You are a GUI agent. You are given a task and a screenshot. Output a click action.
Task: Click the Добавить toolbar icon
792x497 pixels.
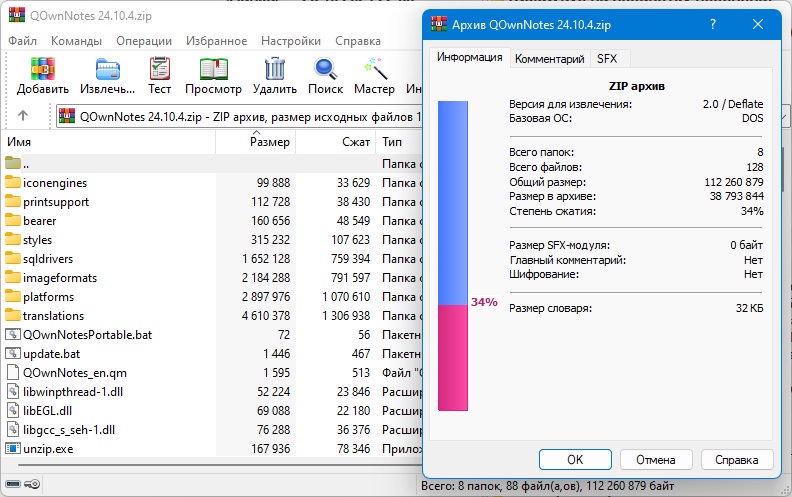pyautogui.click(x=43, y=69)
